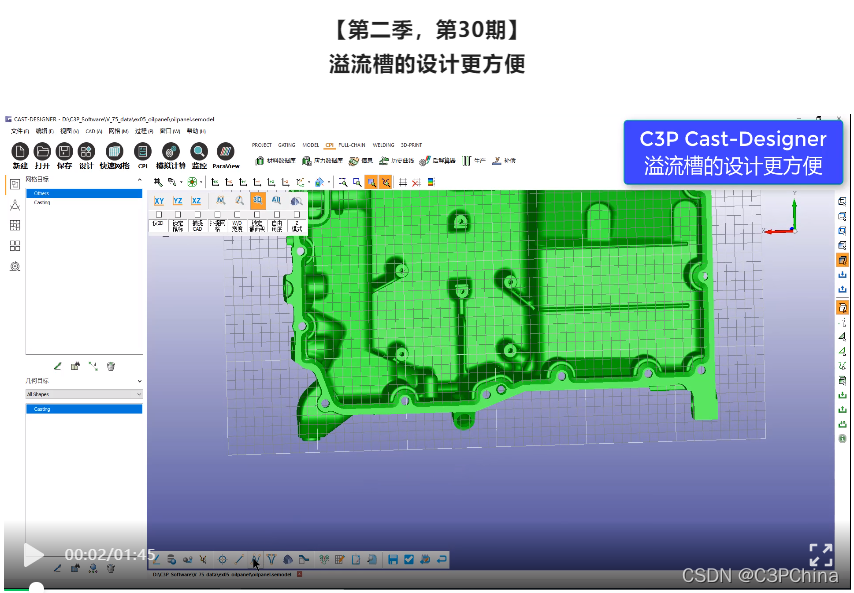Expand the geometry target panel chevron
Viewport: 854px width, 593px height.
click(139, 381)
